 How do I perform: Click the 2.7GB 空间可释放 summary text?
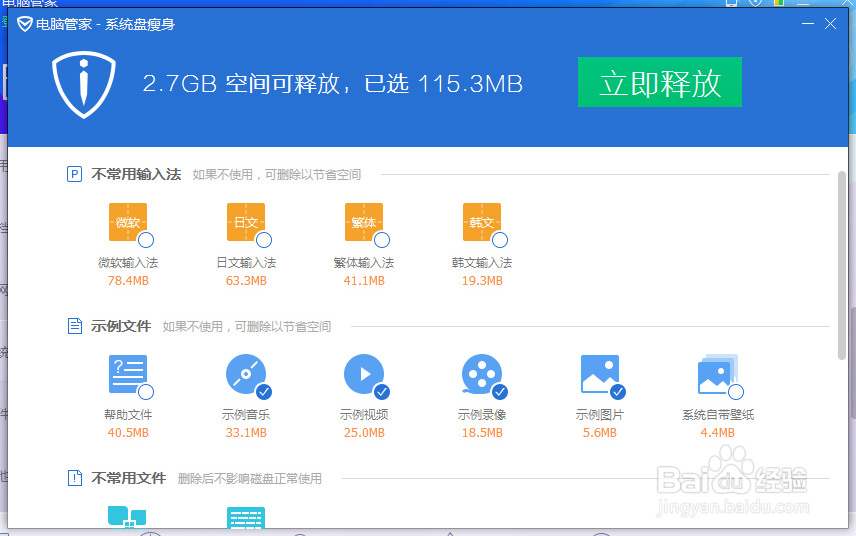pyautogui.click(x=240, y=84)
